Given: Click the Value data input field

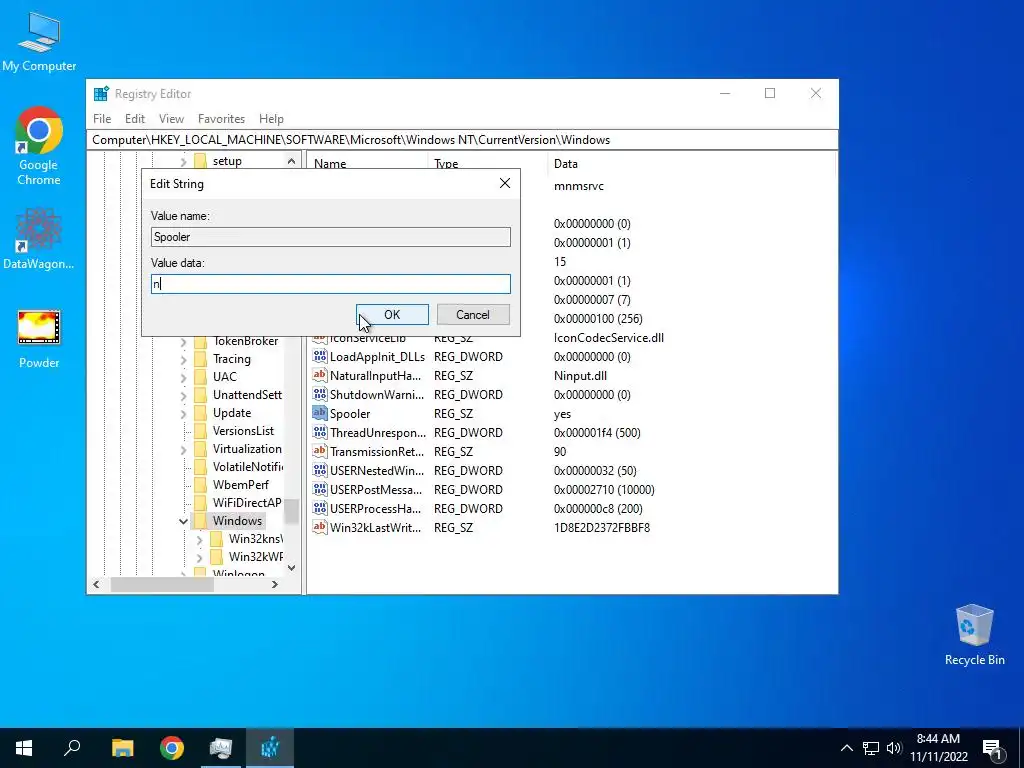Looking at the screenshot, I should (x=330, y=283).
